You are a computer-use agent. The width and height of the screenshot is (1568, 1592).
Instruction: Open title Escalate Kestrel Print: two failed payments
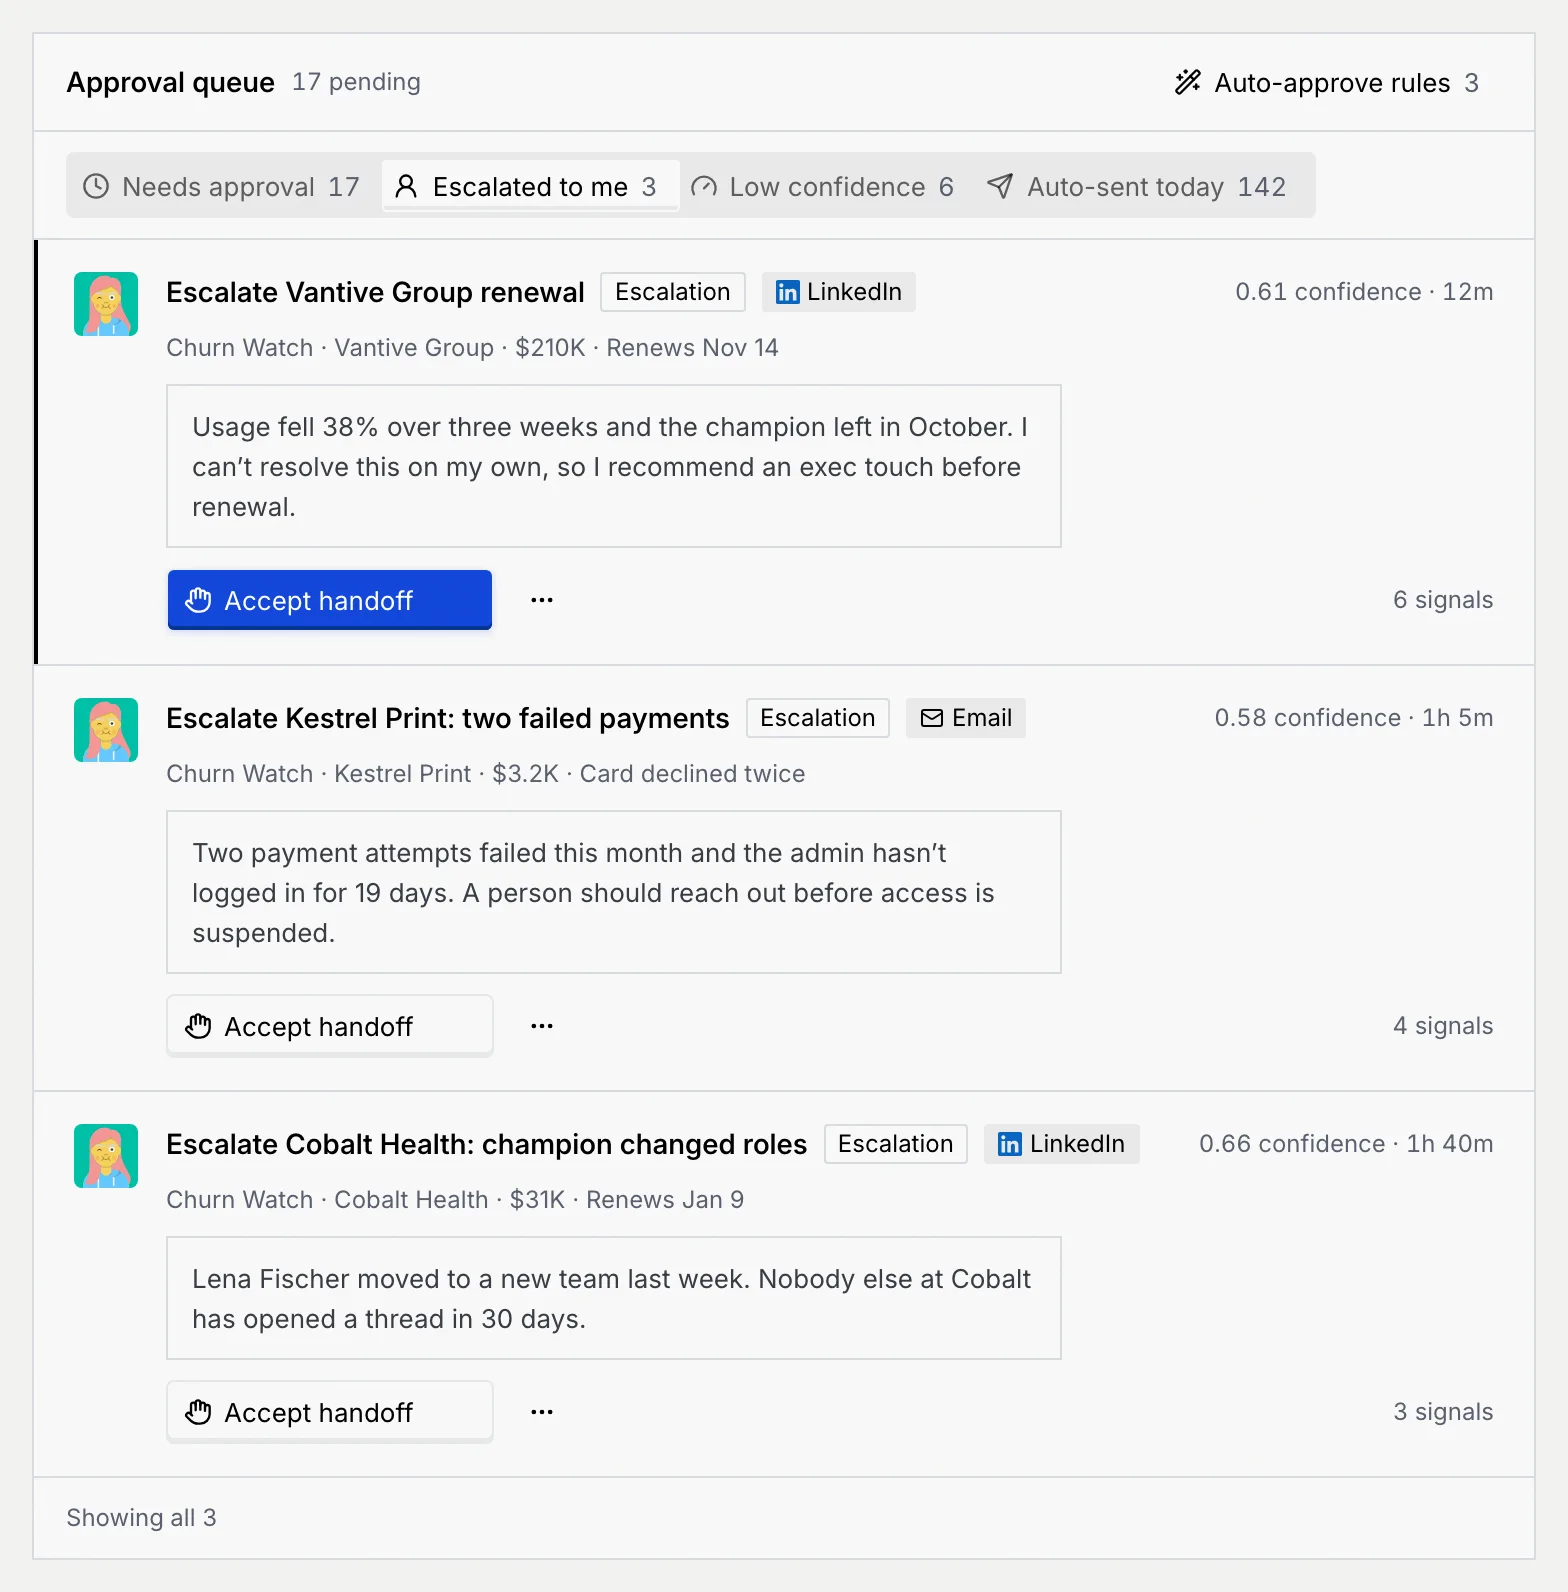(x=448, y=718)
